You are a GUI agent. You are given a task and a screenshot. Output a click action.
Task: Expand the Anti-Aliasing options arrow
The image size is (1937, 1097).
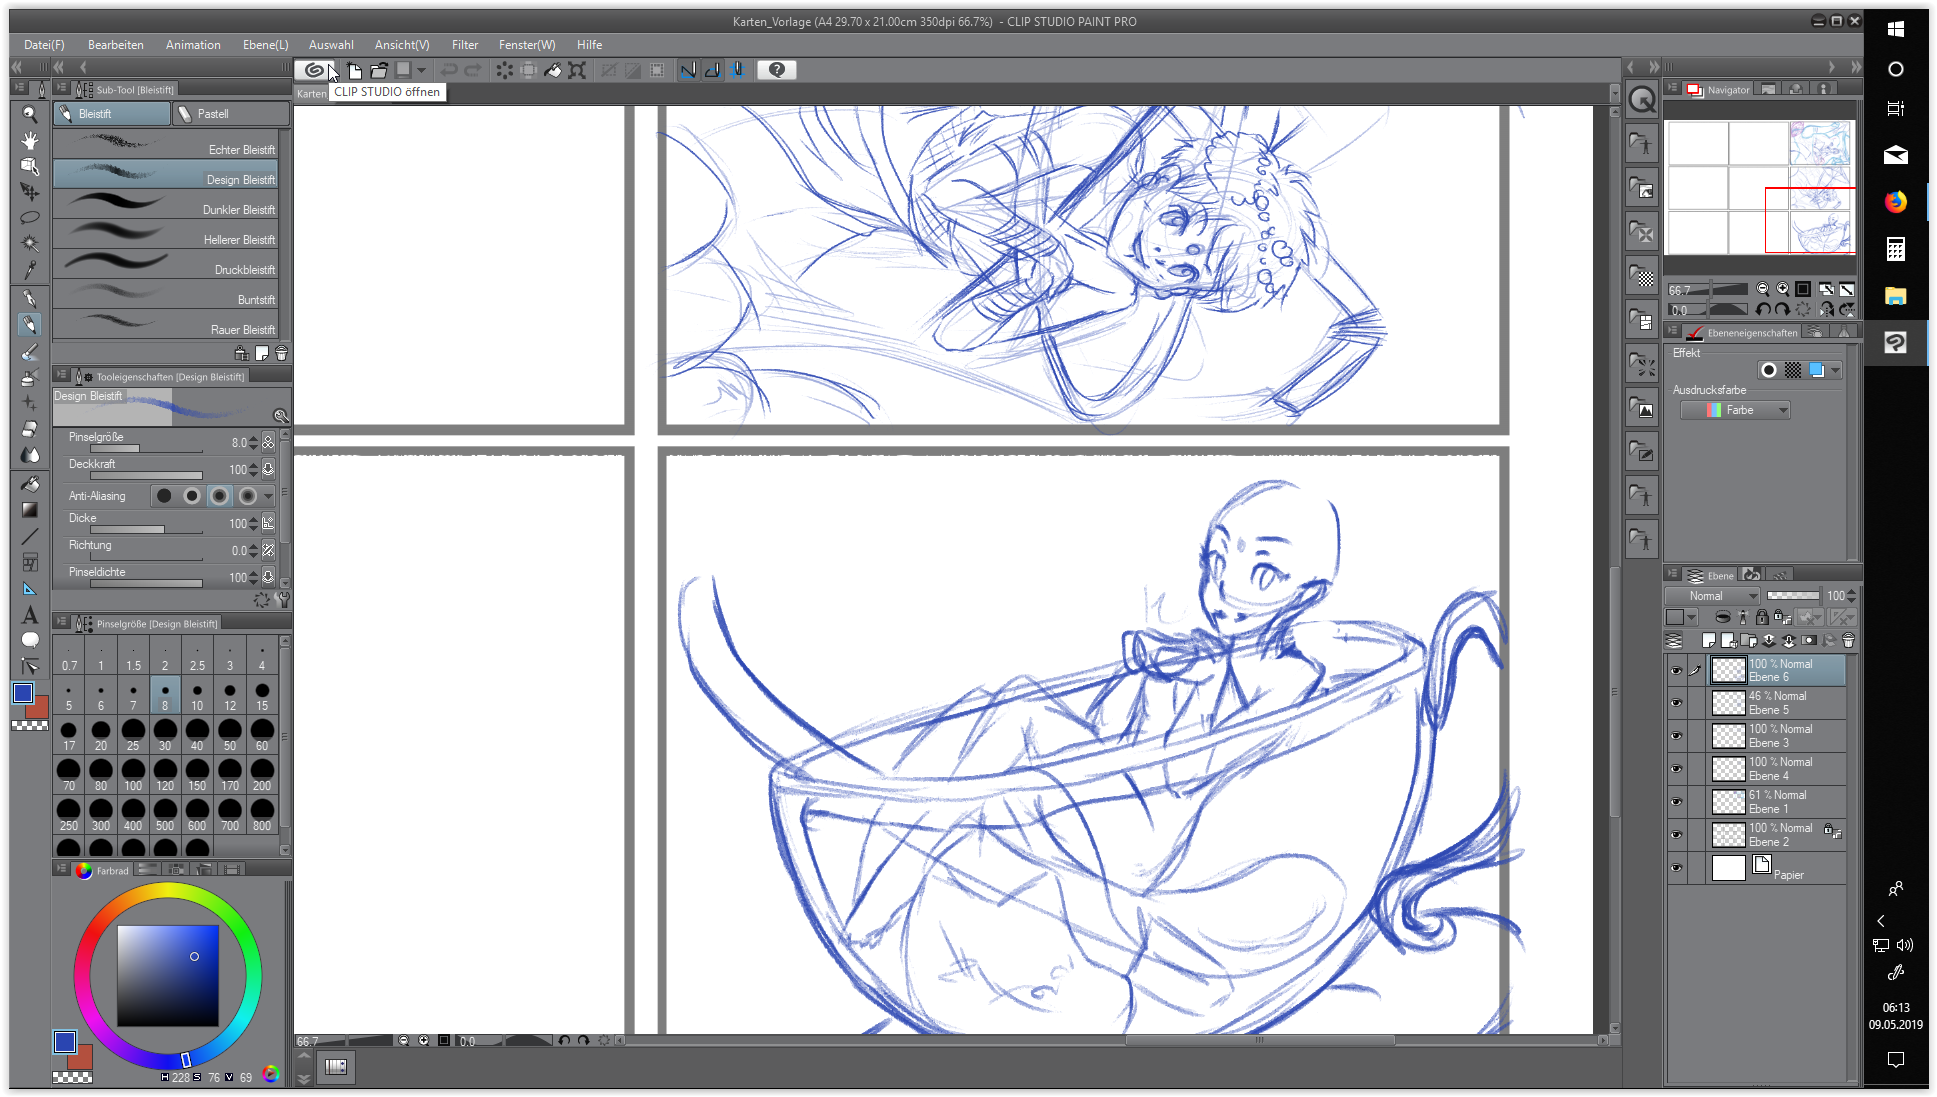coord(268,496)
